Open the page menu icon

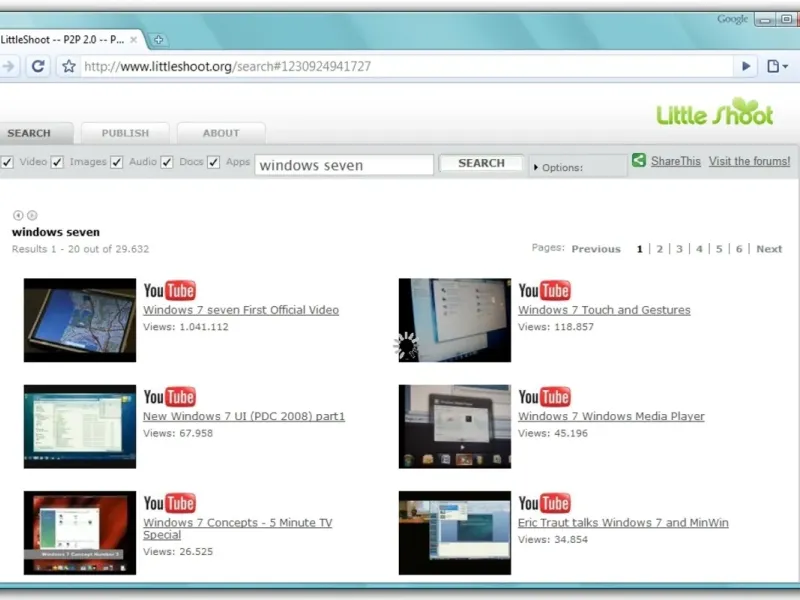(x=778, y=66)
